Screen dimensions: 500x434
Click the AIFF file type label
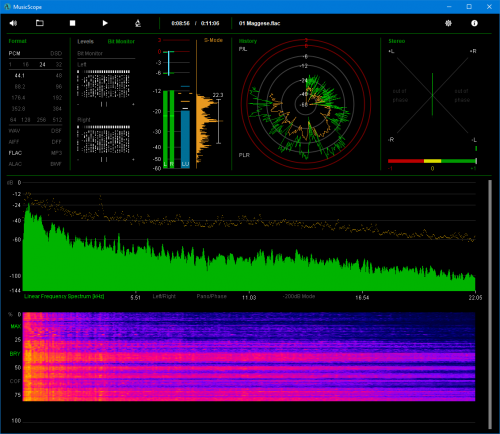(14, 142)
